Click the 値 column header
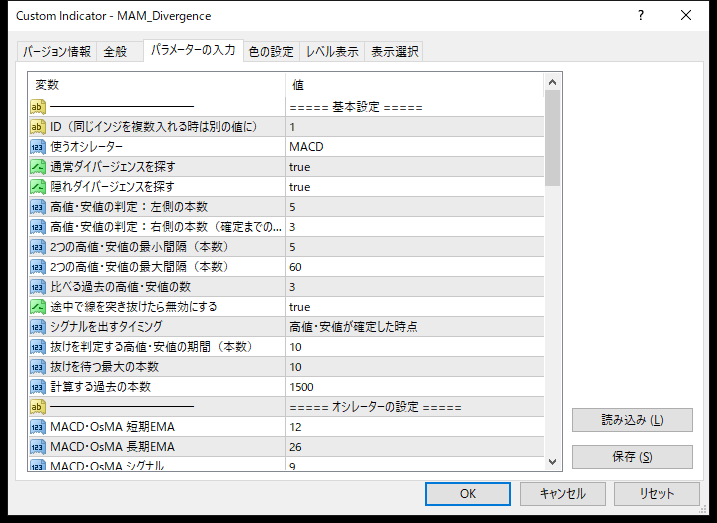This screenshot has width=717, height=523. click(415, 85)
